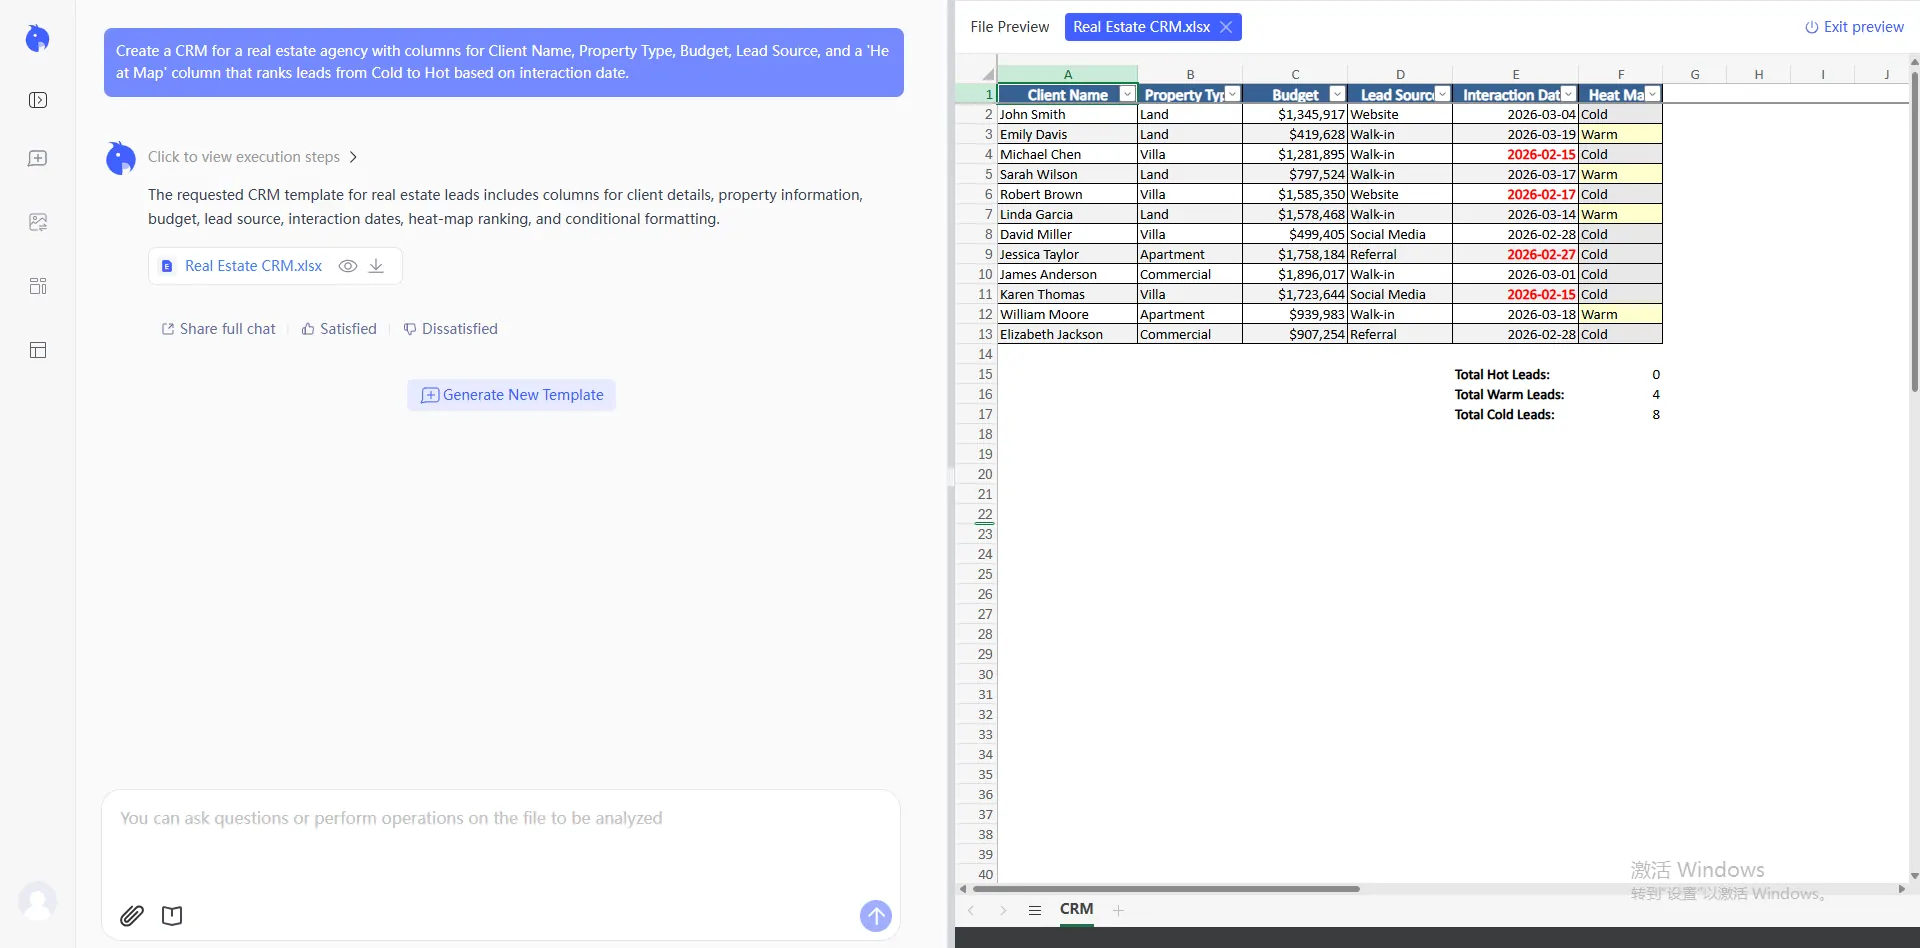This screenshot has width=1920, height=948.
Task: Toggle the sidebar panel icon
Action: pyautogui.click(x=38, y=100)
